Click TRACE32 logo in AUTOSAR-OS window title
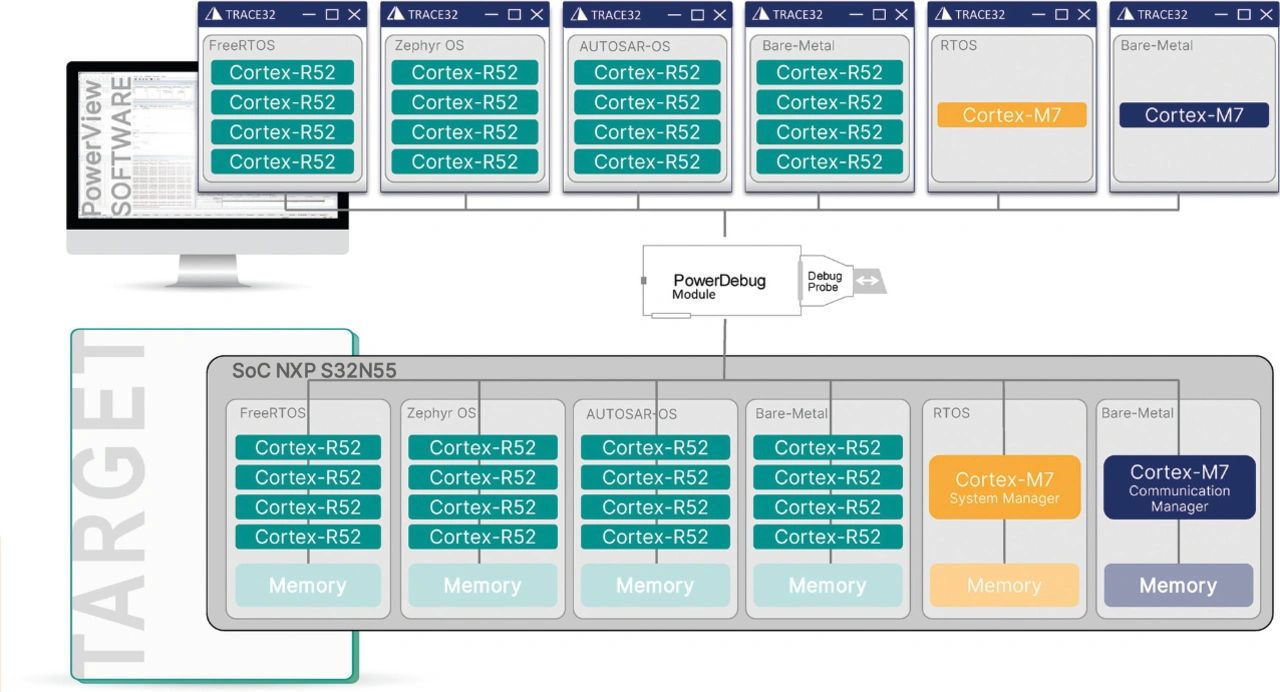Image resolution: width=1280 pixels, height=692 pixels. coord(578,14)
